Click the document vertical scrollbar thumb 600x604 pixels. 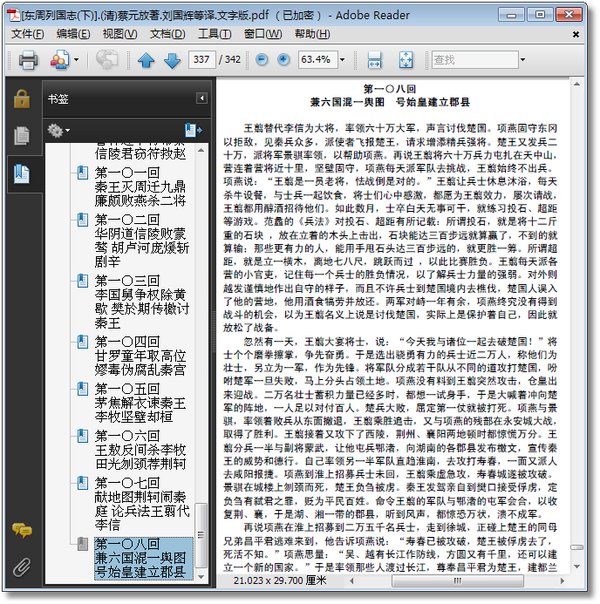(577, 547)
